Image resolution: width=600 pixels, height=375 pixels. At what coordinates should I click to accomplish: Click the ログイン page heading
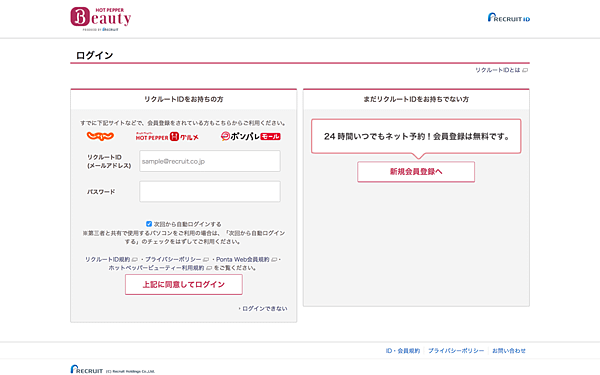[95, 55]
